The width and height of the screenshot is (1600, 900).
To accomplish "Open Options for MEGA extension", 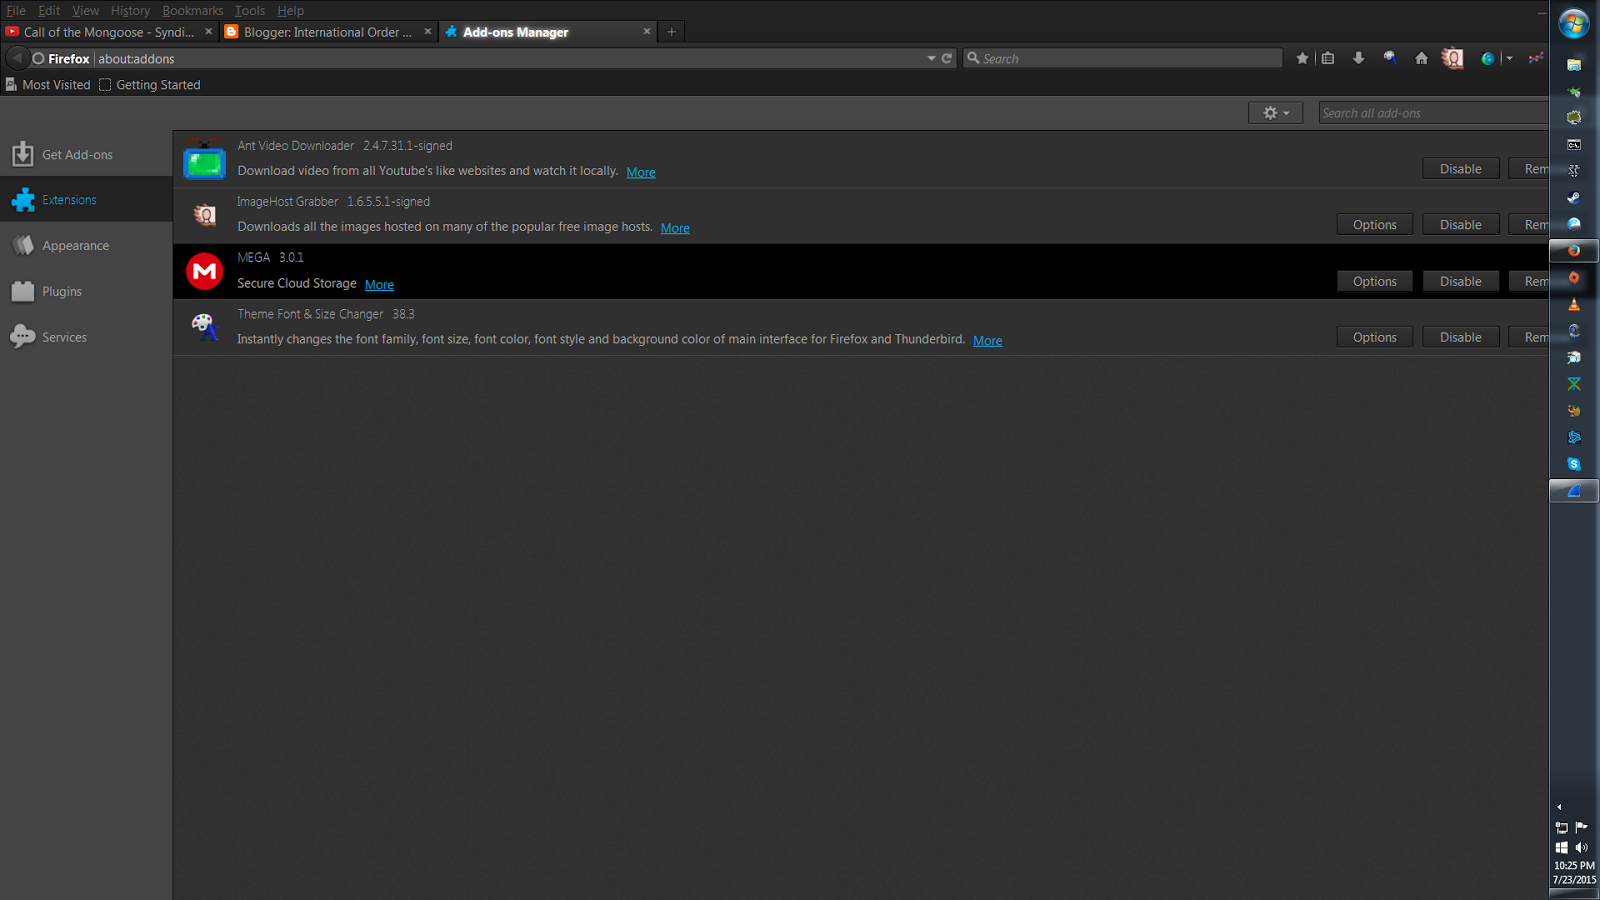I will pyautogui.click(x=1374, y=281).
